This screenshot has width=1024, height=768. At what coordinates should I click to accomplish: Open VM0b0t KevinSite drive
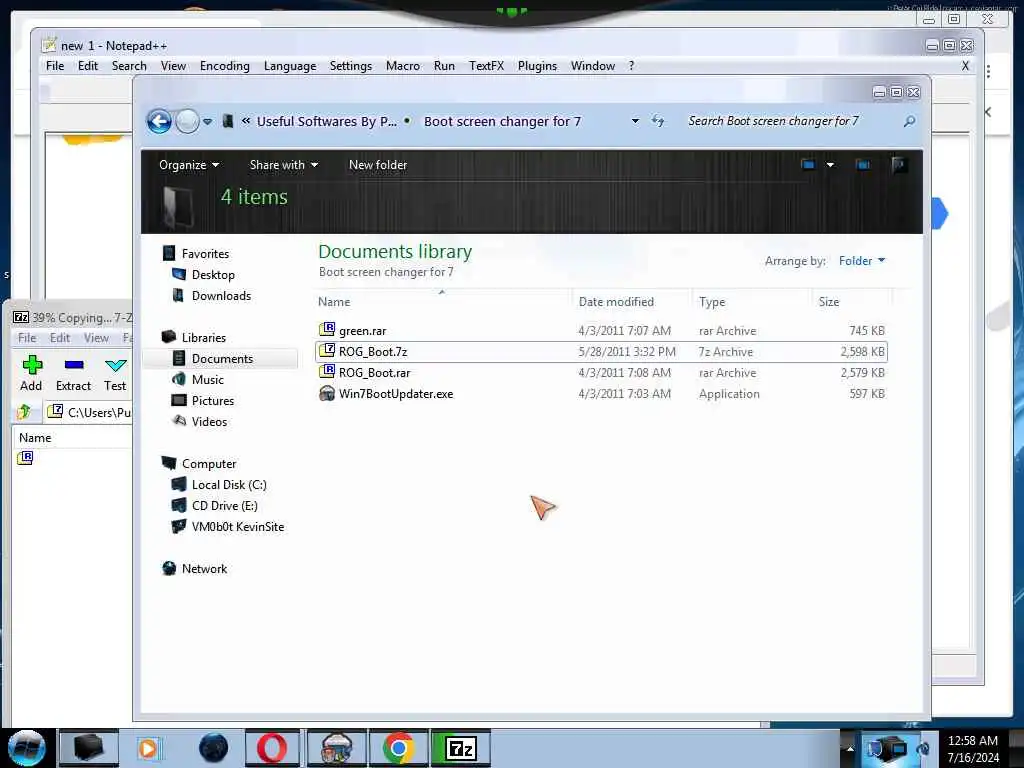coord(238,526)
